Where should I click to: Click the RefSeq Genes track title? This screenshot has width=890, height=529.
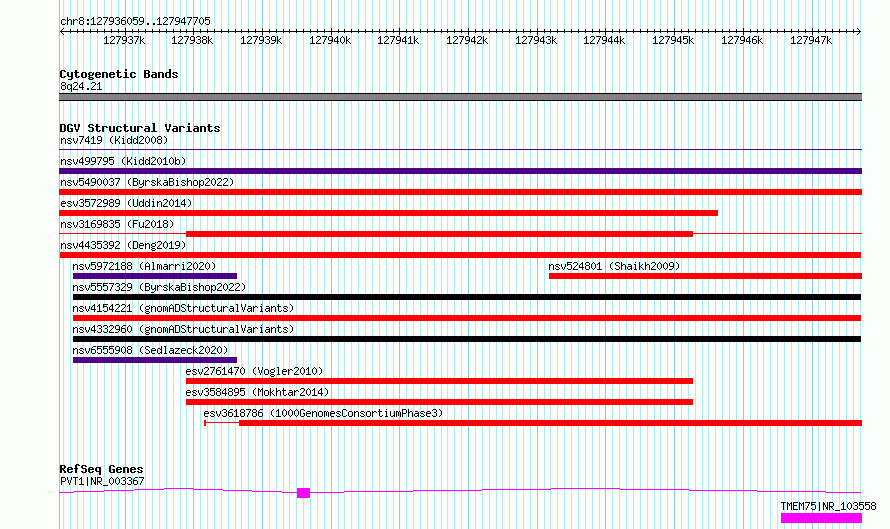pos(101,469)
